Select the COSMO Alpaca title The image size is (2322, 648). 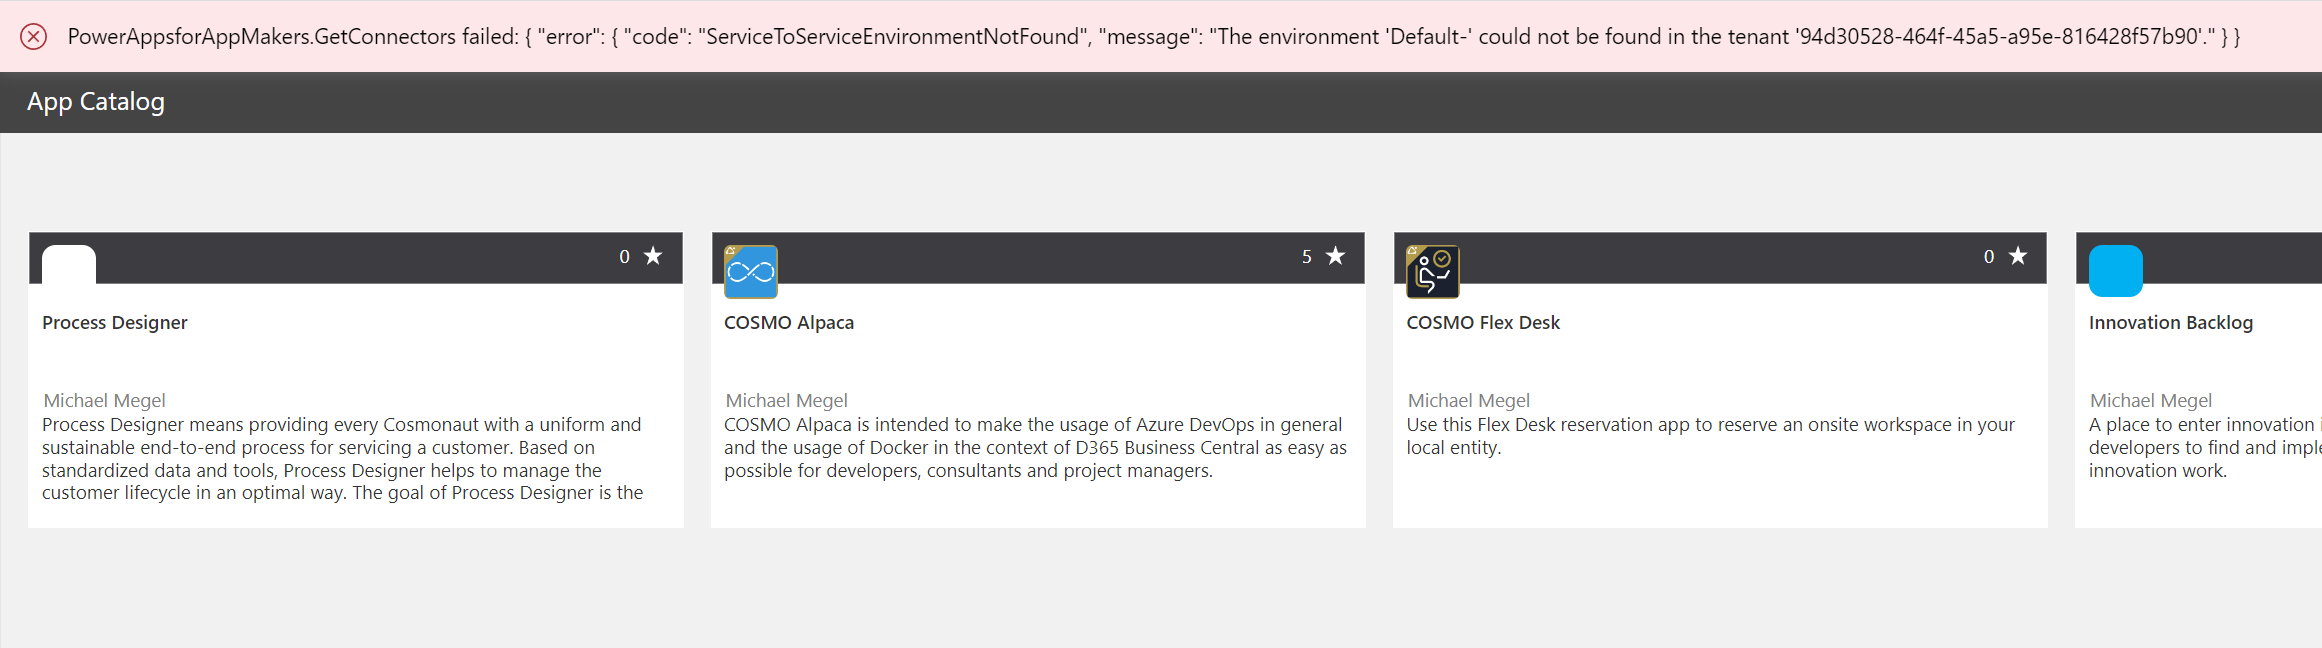(789, 323)
